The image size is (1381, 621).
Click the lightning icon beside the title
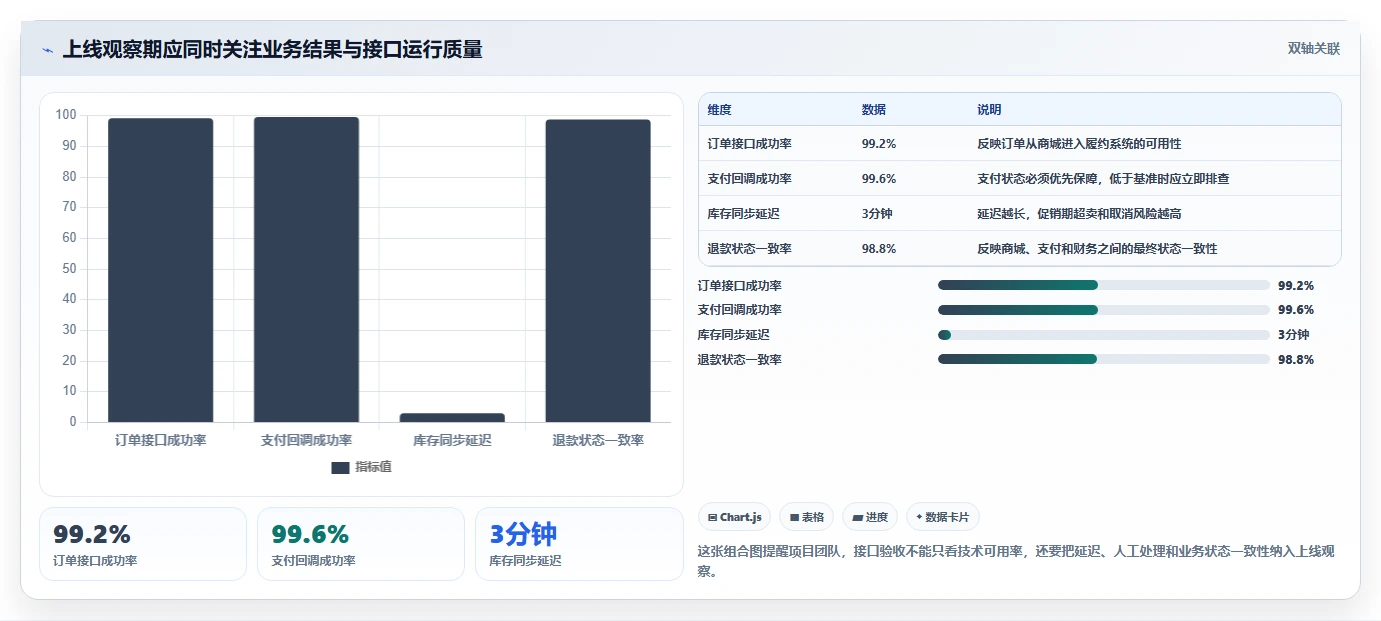[47, 50]
